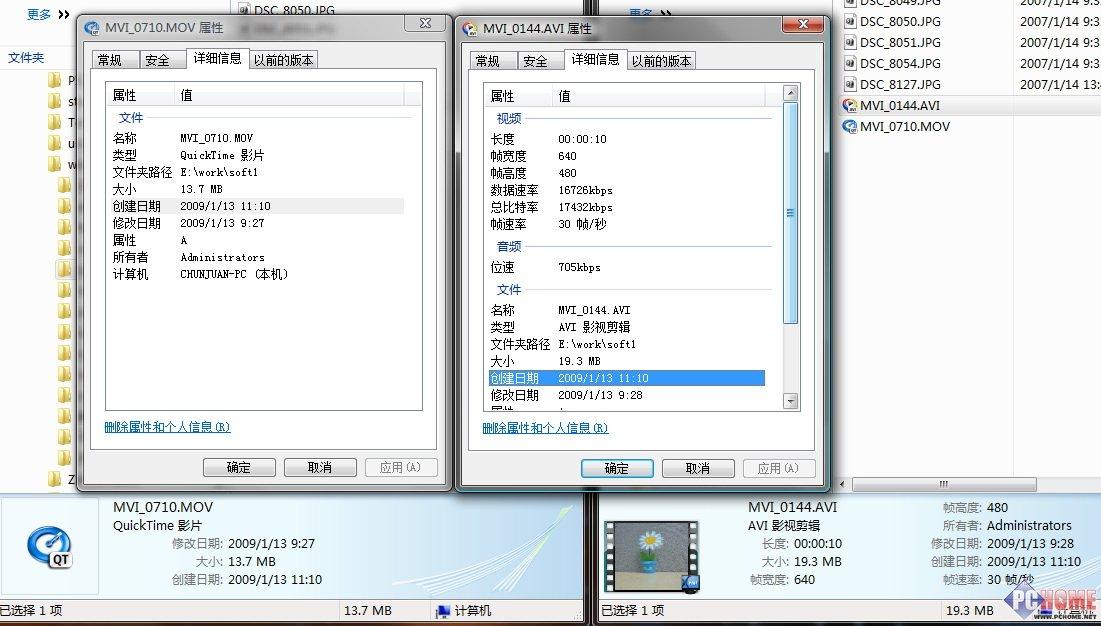
Task: Click the 帧速率 30 帧/秒 row
Action: (626, 225)
